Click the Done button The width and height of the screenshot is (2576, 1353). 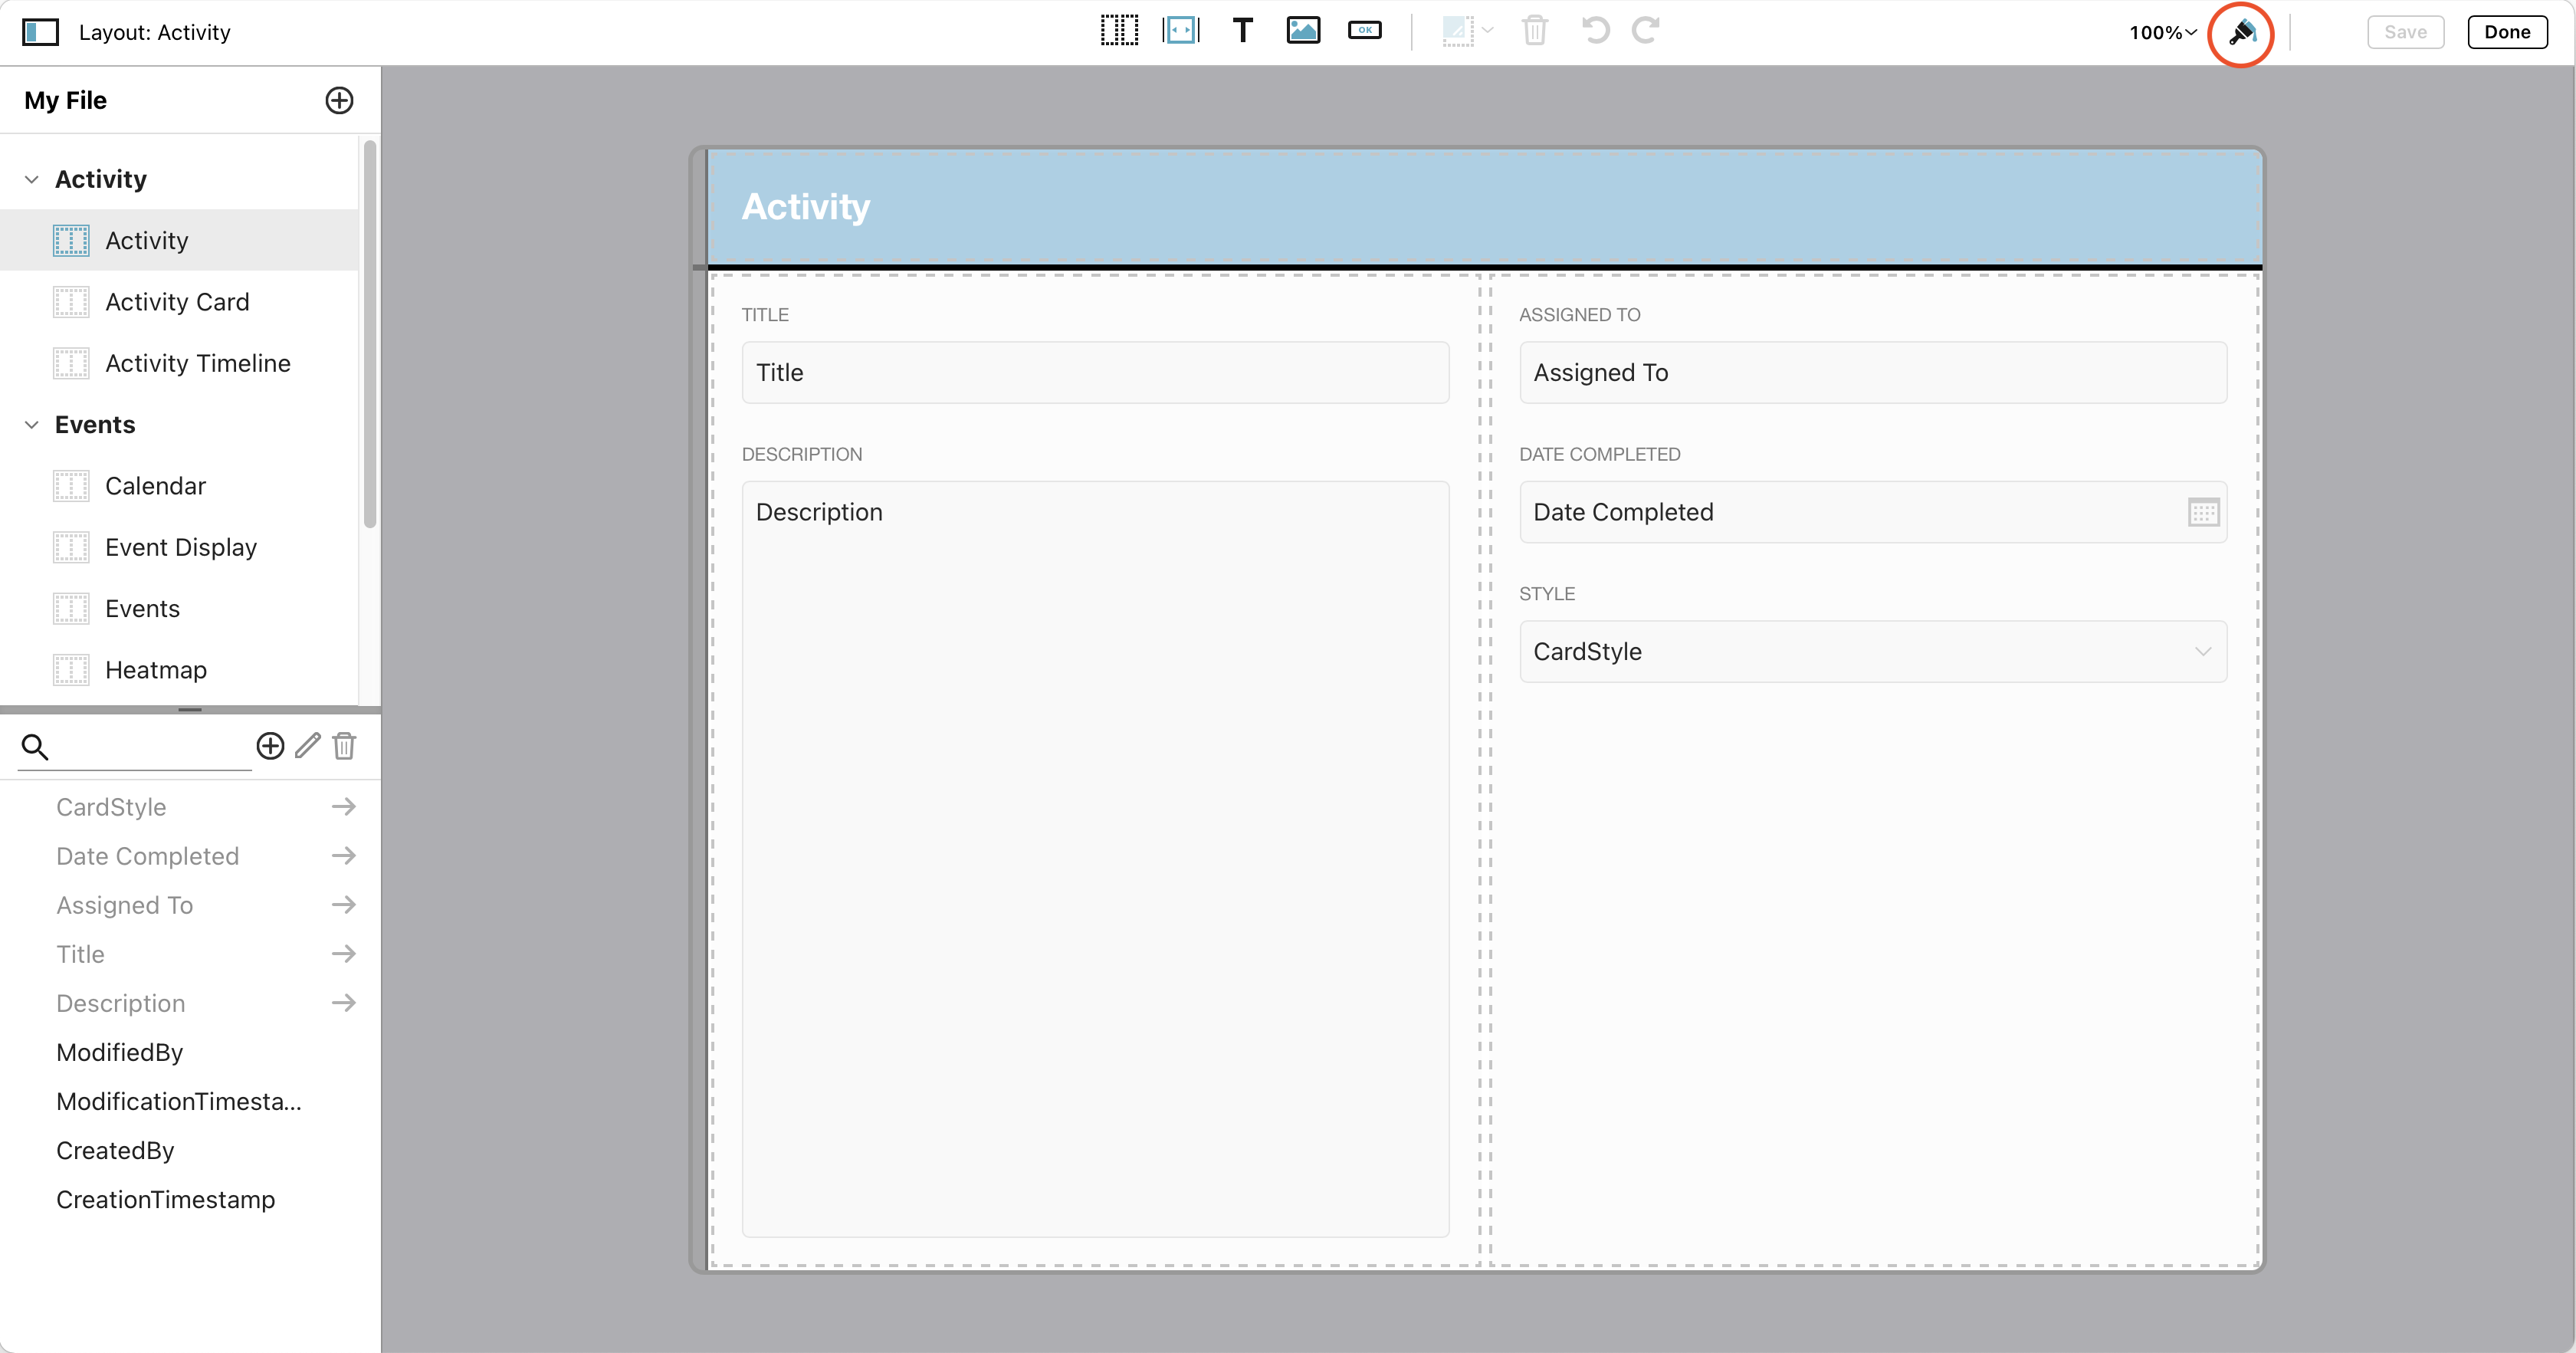pyautogui.click(x=2507, y=31)
